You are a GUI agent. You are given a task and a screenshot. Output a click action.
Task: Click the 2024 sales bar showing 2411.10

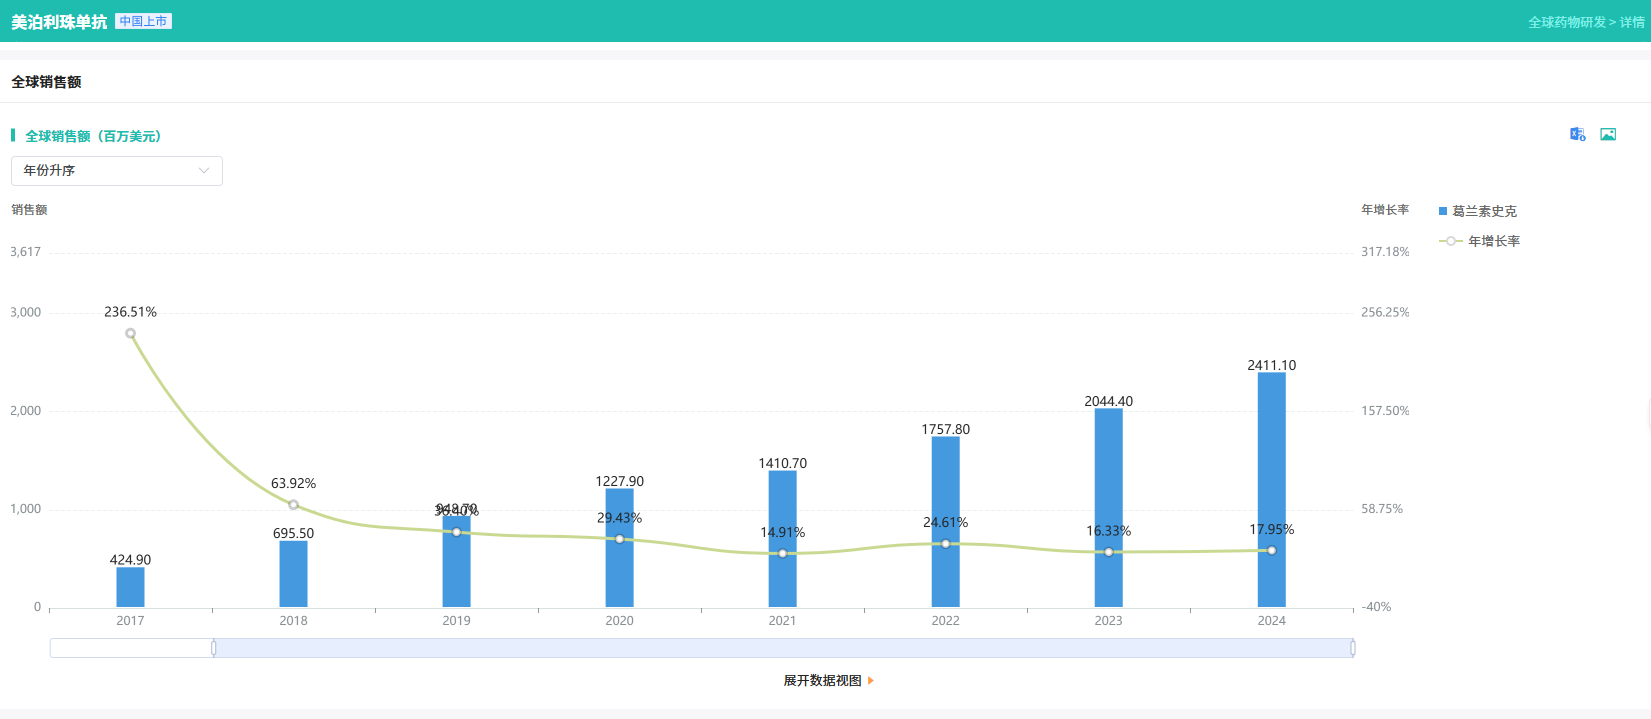click(1271, 490)
